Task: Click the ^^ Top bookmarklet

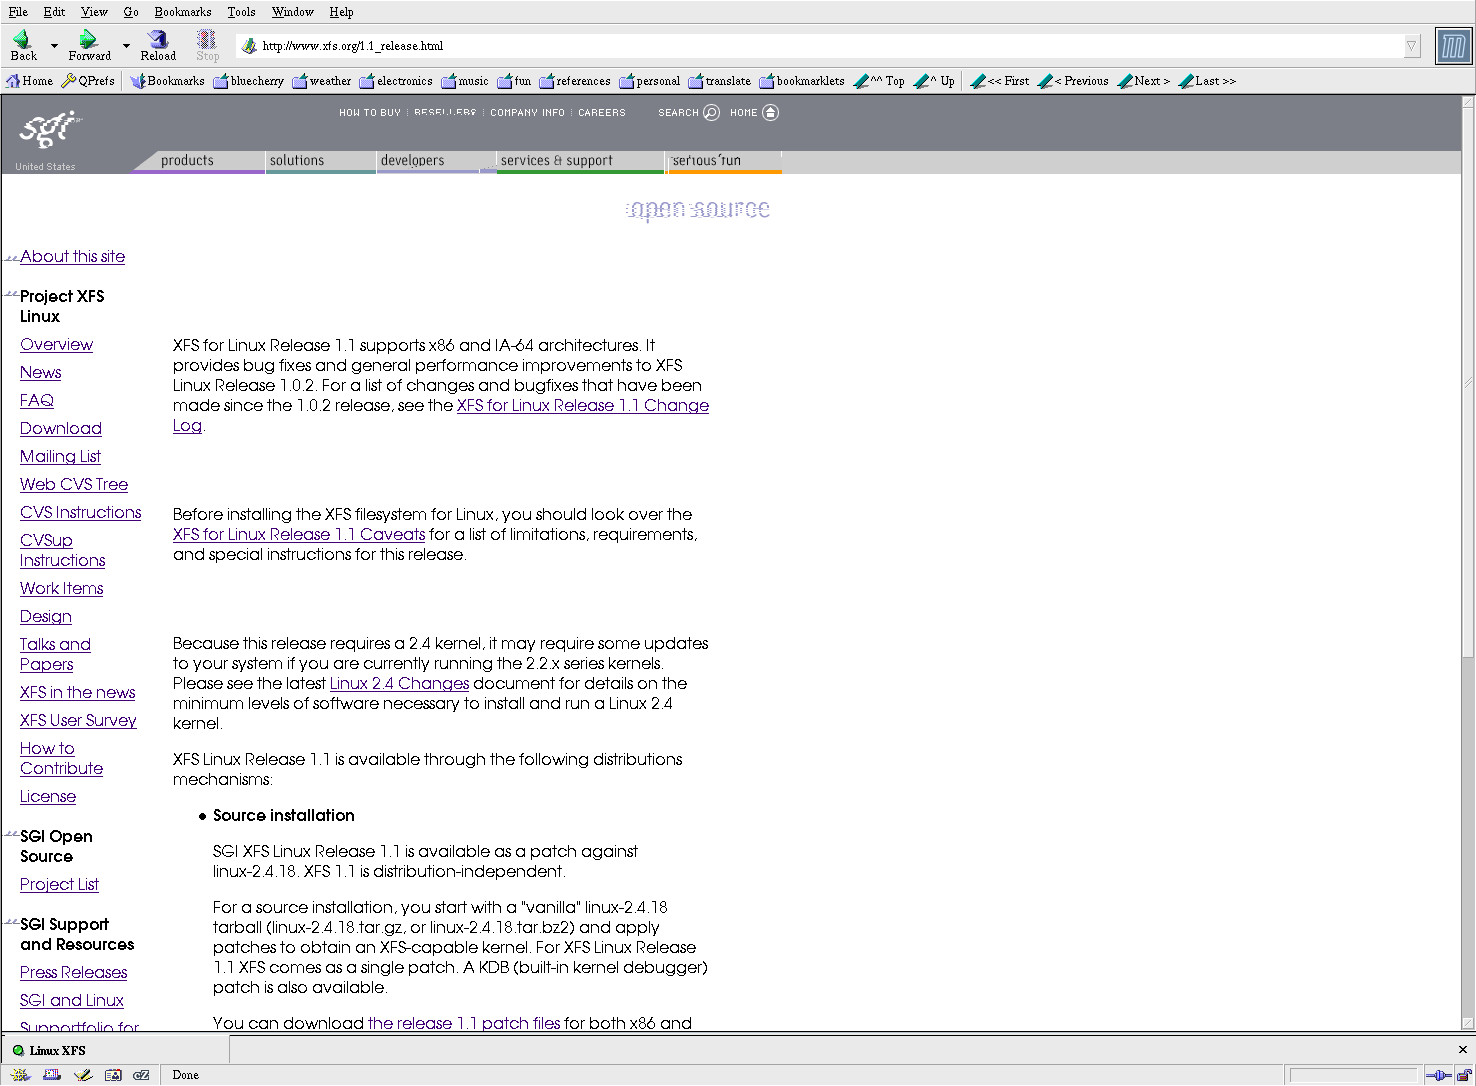Action: coord(879,81)
